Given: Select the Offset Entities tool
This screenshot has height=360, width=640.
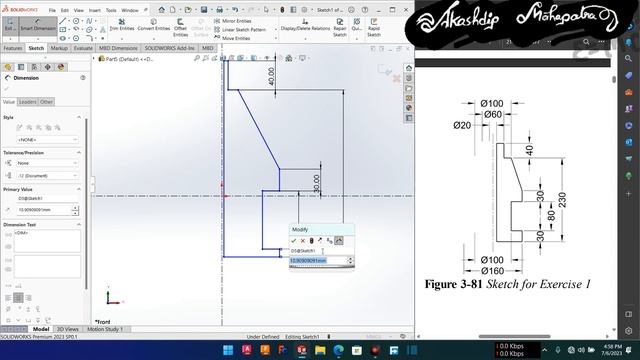Looking at the screenshot, I should click(x=180, y=28).
